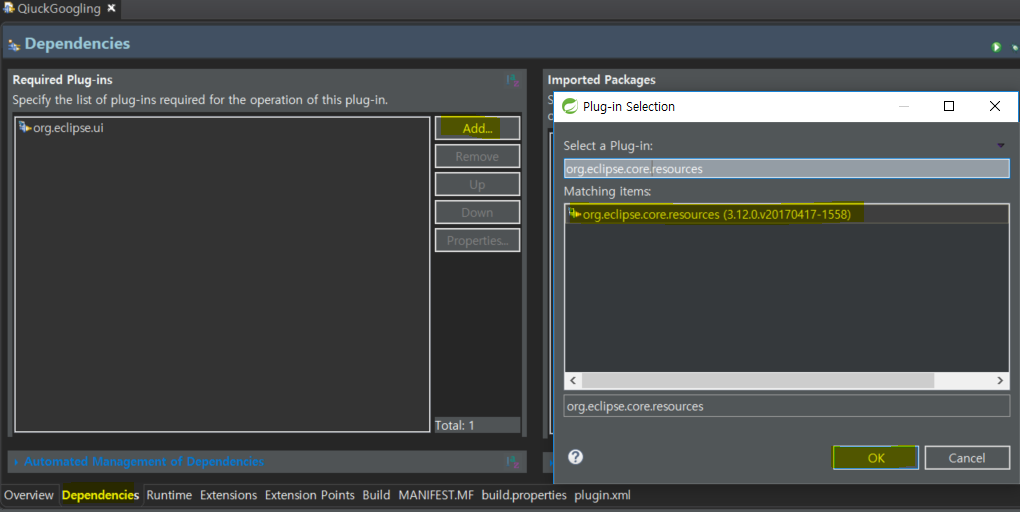Viewport: 1020px width, 512px height.
Task: Click the green run icon in Dependencies header
Action: [996, 47]
